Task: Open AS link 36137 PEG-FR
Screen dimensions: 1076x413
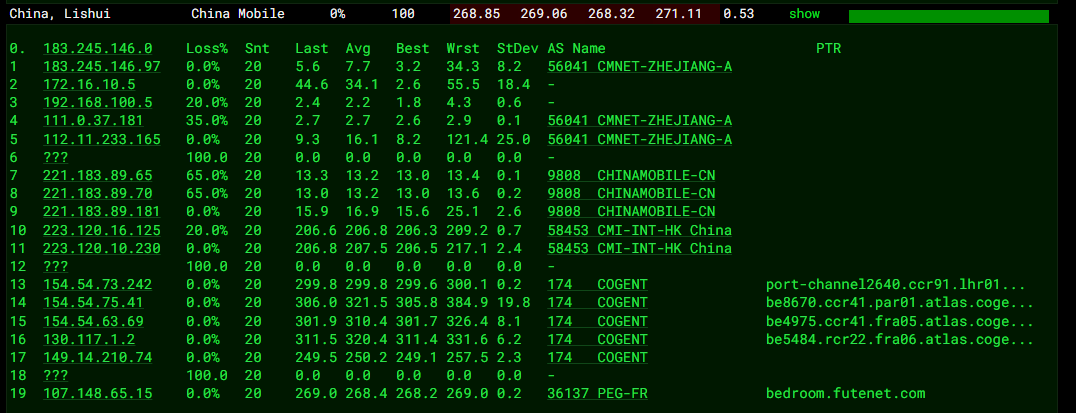Action: click(x=598, y=393)
